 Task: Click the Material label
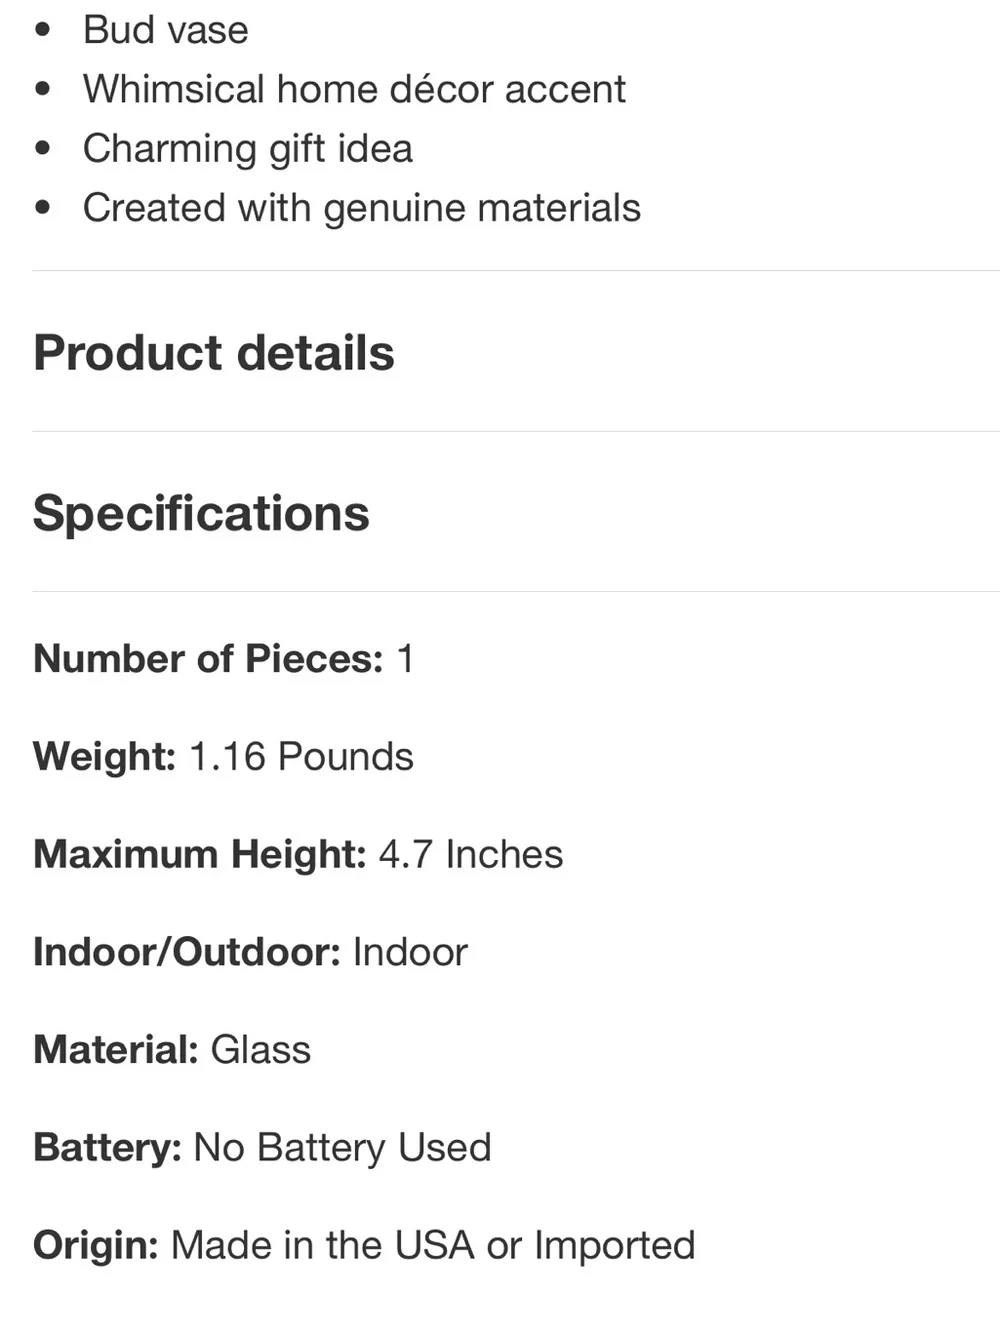116,1050
